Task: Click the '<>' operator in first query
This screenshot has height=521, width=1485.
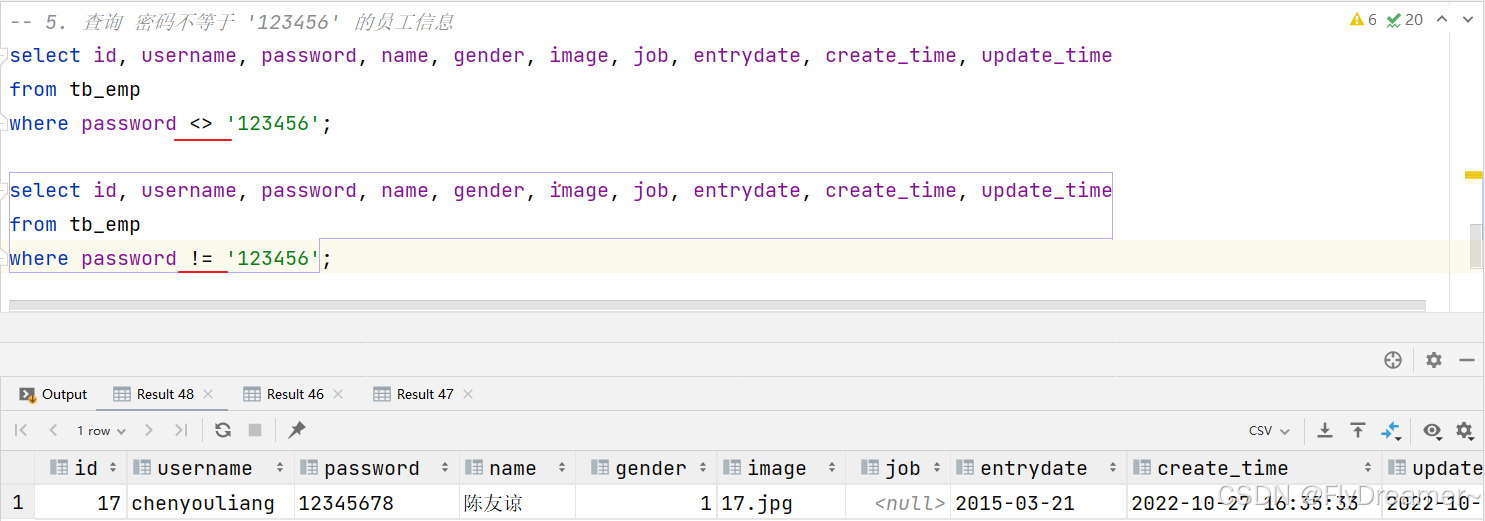Action: [x=201, y=124]
